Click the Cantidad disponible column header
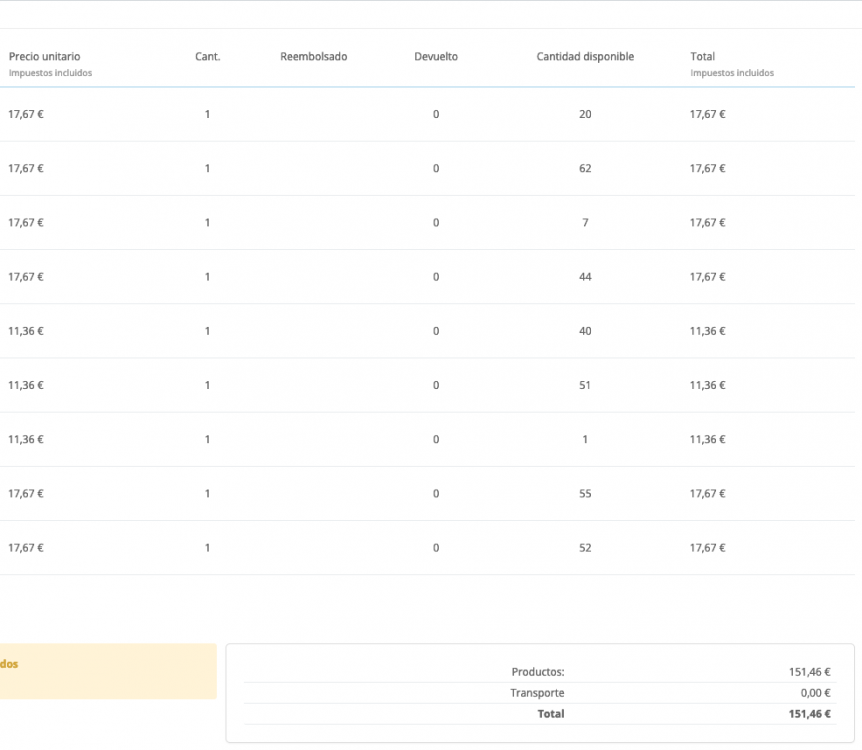Viewport: 862px width, 750px height. point(585,57)
